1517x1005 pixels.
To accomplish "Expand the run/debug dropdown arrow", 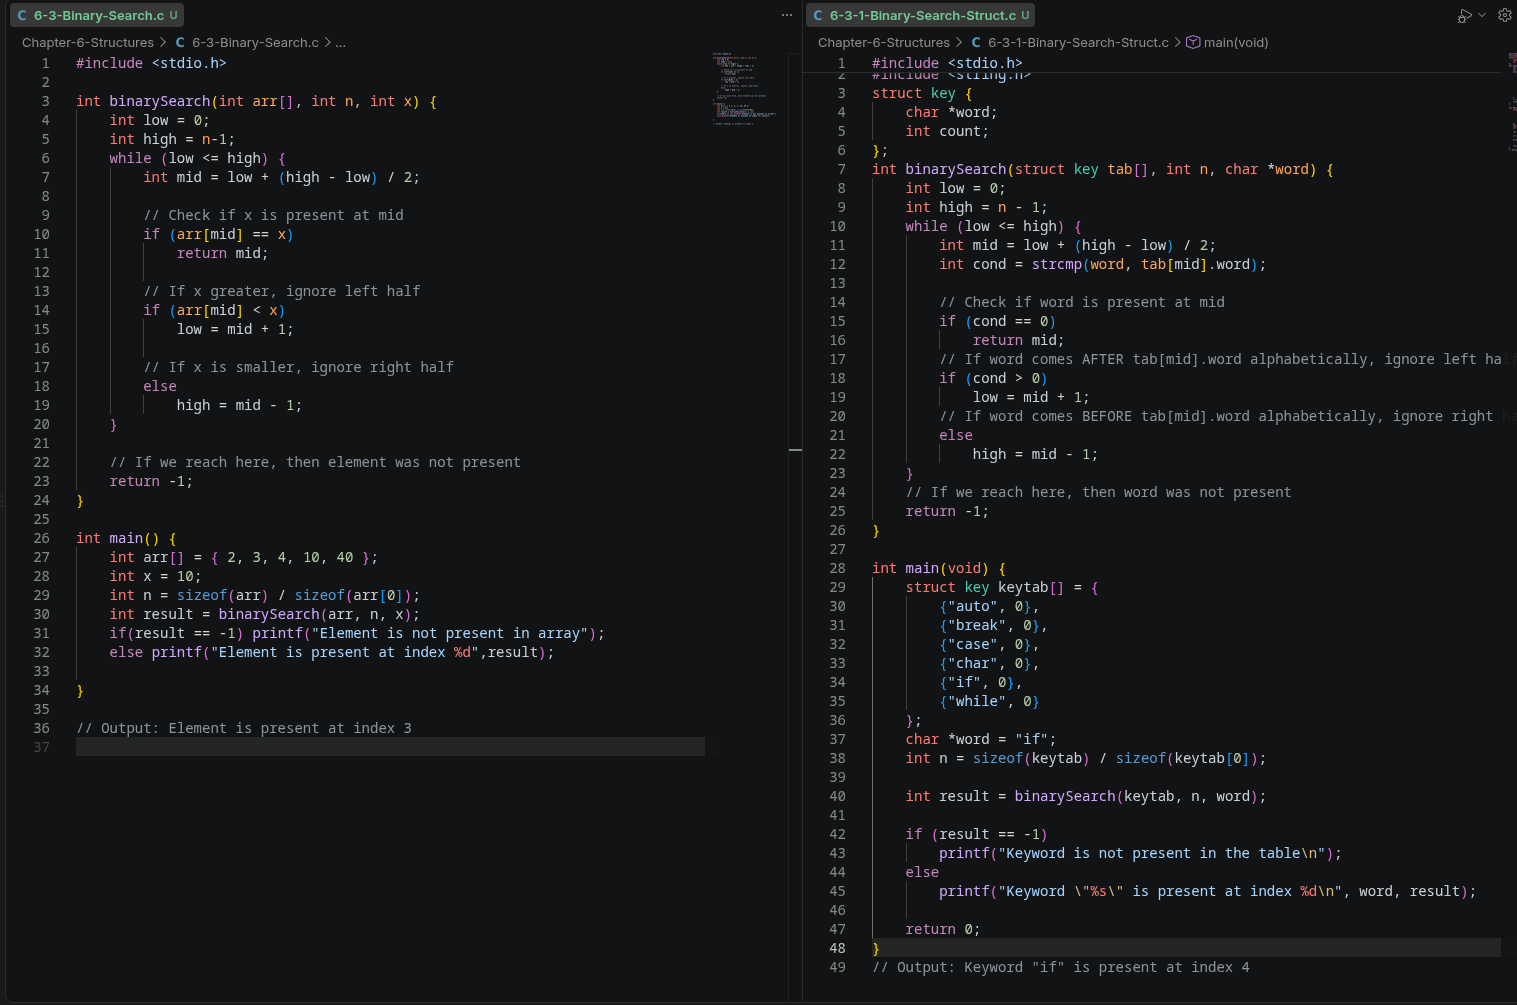I will [1482, 15].
